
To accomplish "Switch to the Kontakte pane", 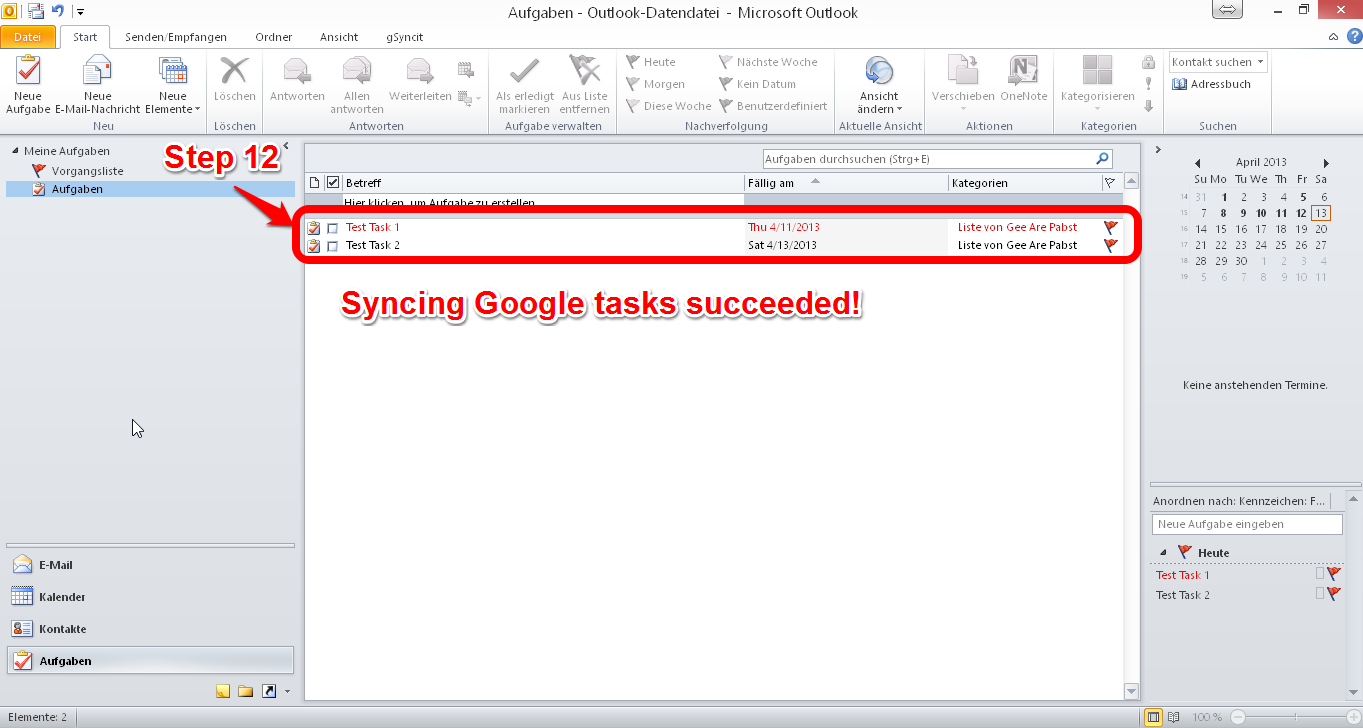I will (62, 629).
